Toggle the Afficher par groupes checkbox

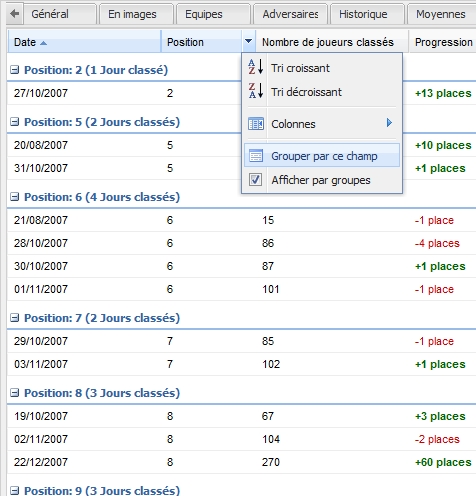pos(255,180)
